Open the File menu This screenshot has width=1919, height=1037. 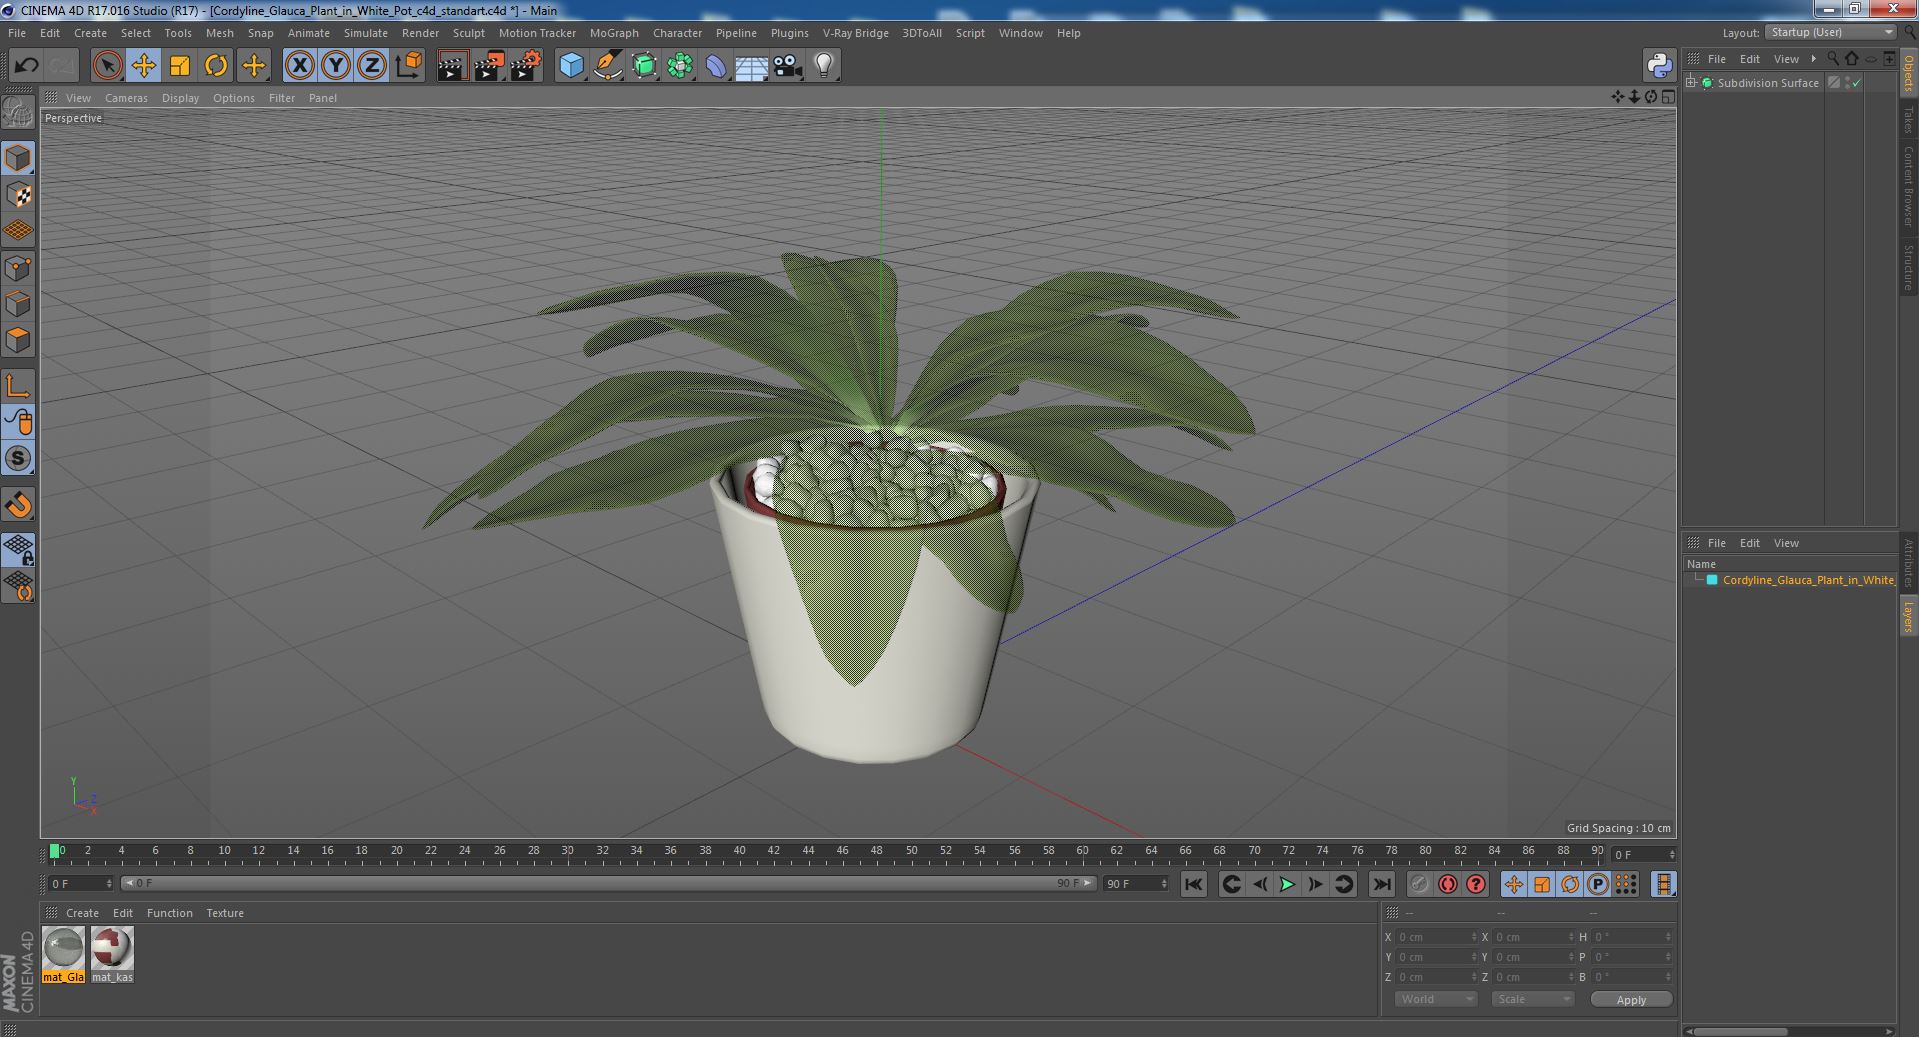click(x=17, y=33)
